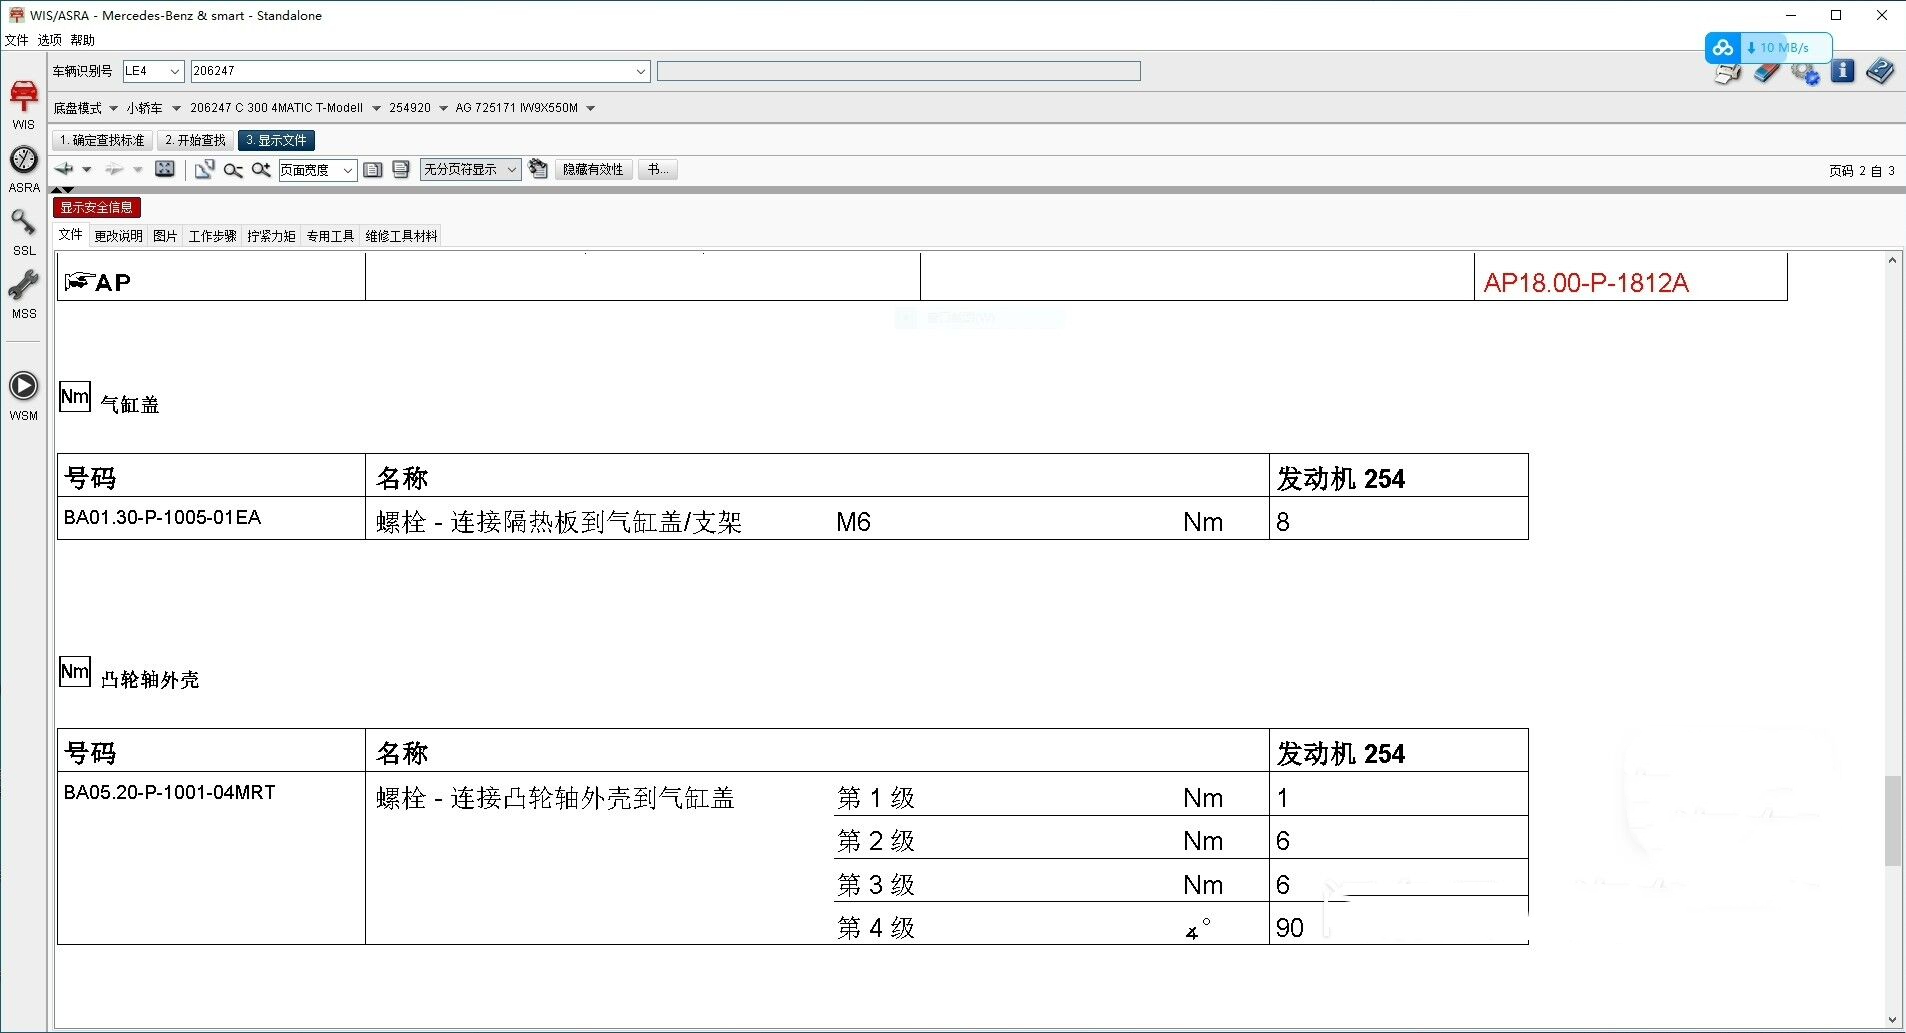Click the Baidu cloud download widget
The image size is (1906, 1033).
coord(1768,47)
